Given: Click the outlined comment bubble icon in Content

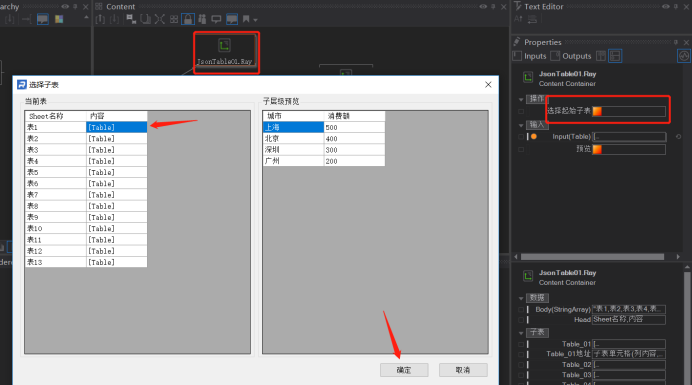Looking at the screenshot, I should coord(216,19).
